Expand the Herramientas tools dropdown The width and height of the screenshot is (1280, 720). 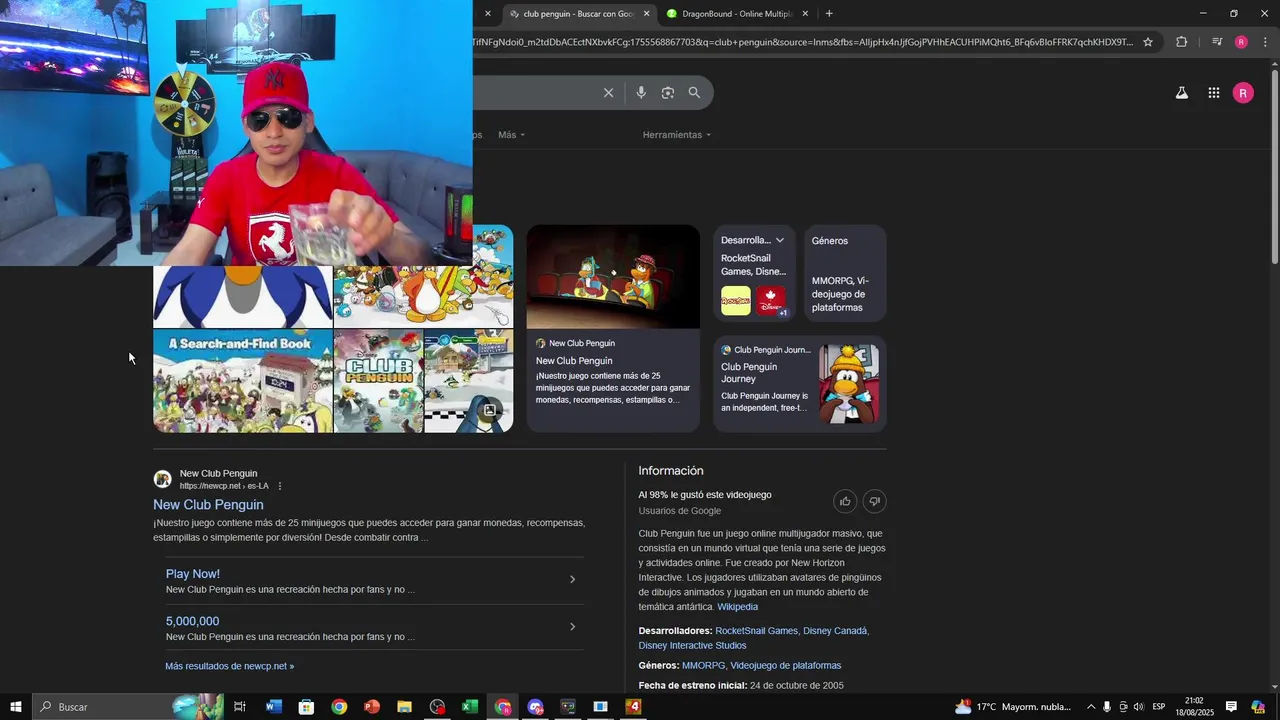(677, 135)
